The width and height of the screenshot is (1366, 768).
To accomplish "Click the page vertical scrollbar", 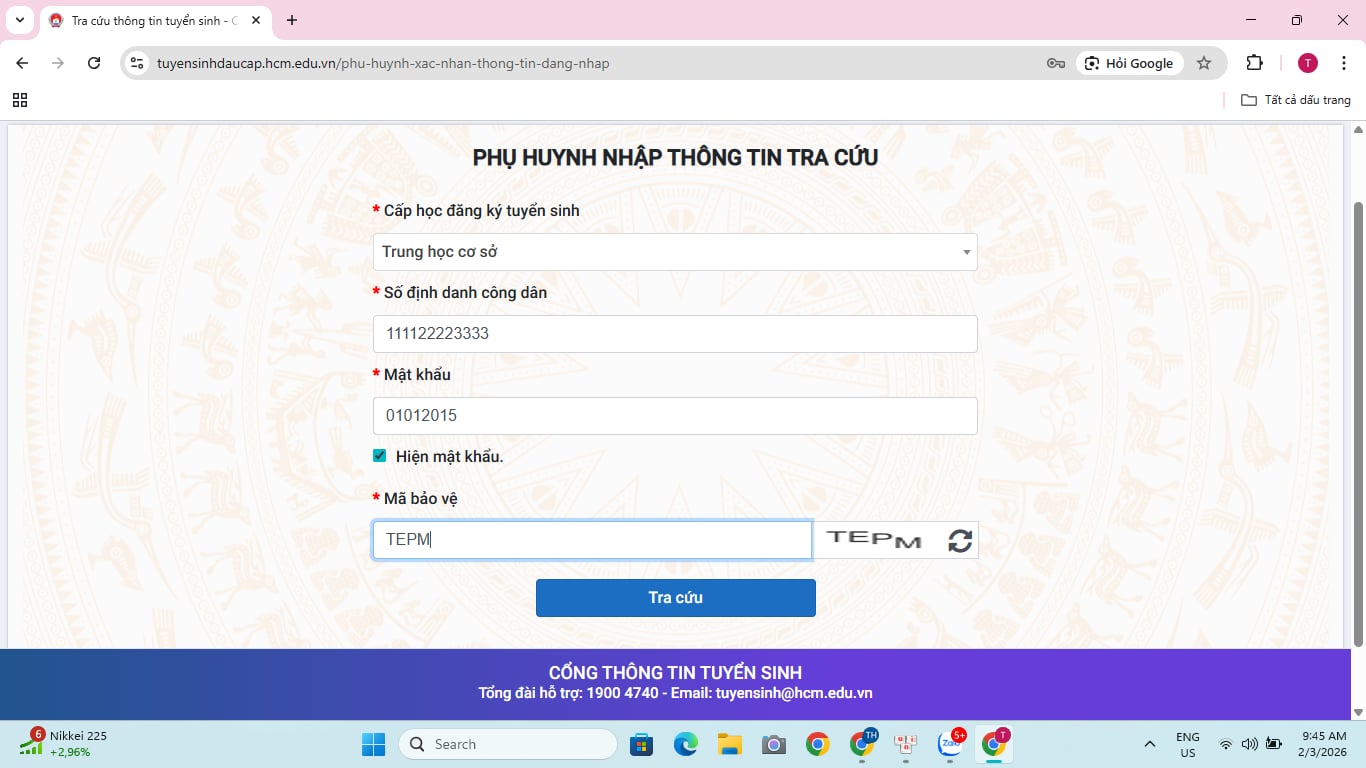I will [1357, 420].
